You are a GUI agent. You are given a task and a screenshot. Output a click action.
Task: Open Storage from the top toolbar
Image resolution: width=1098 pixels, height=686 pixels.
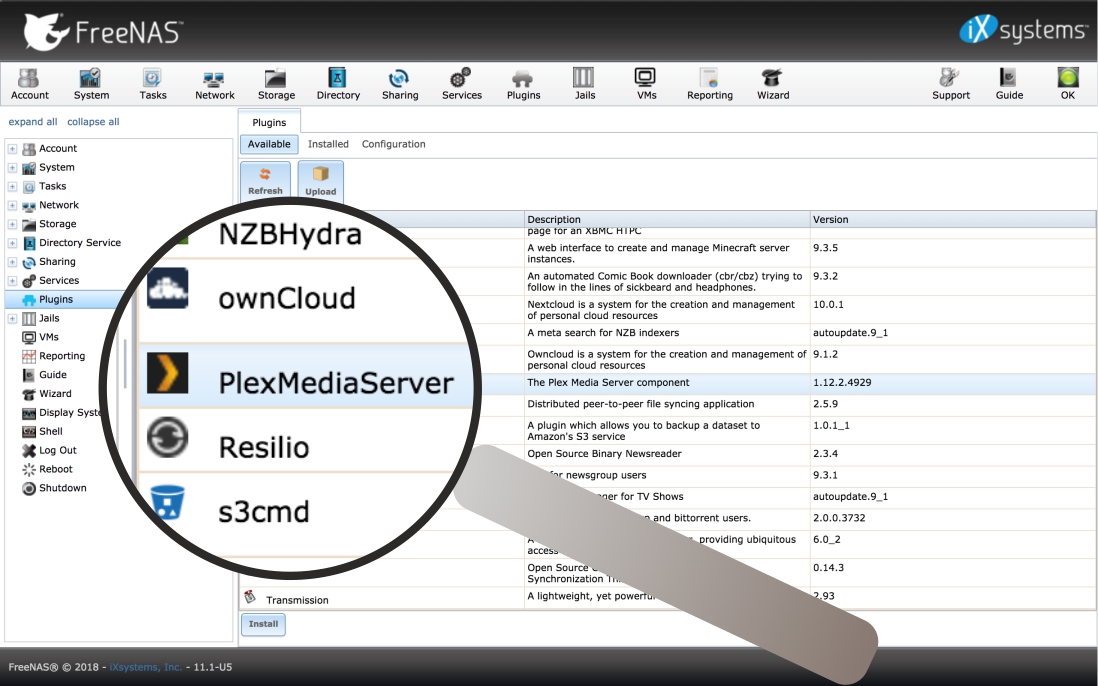click(276, 84)
